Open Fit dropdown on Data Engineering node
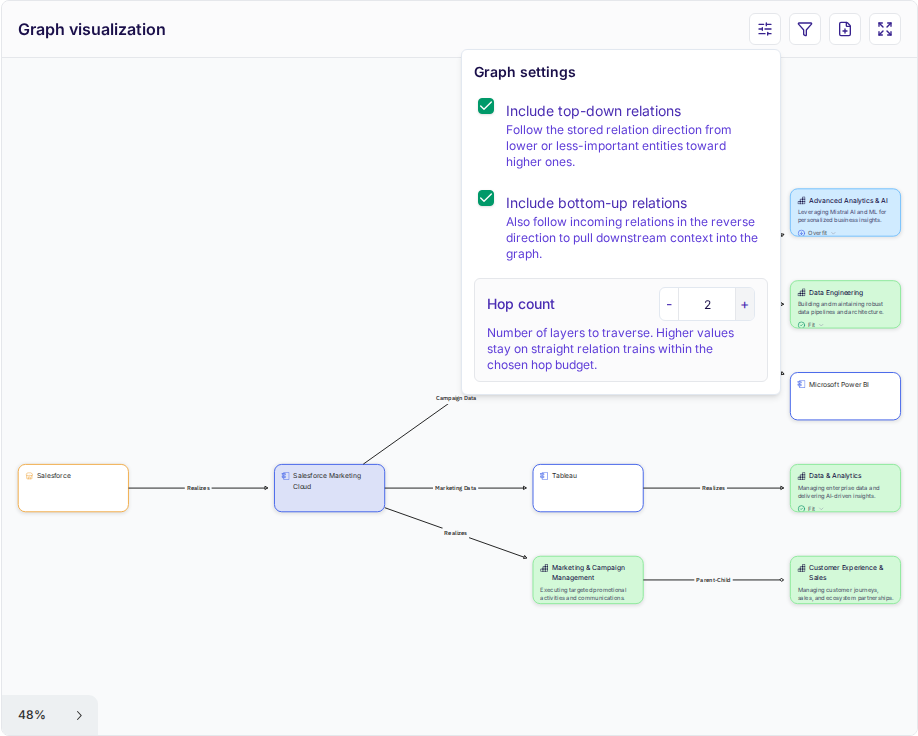This screenshot has height=736, width=918. click(811, 325)
